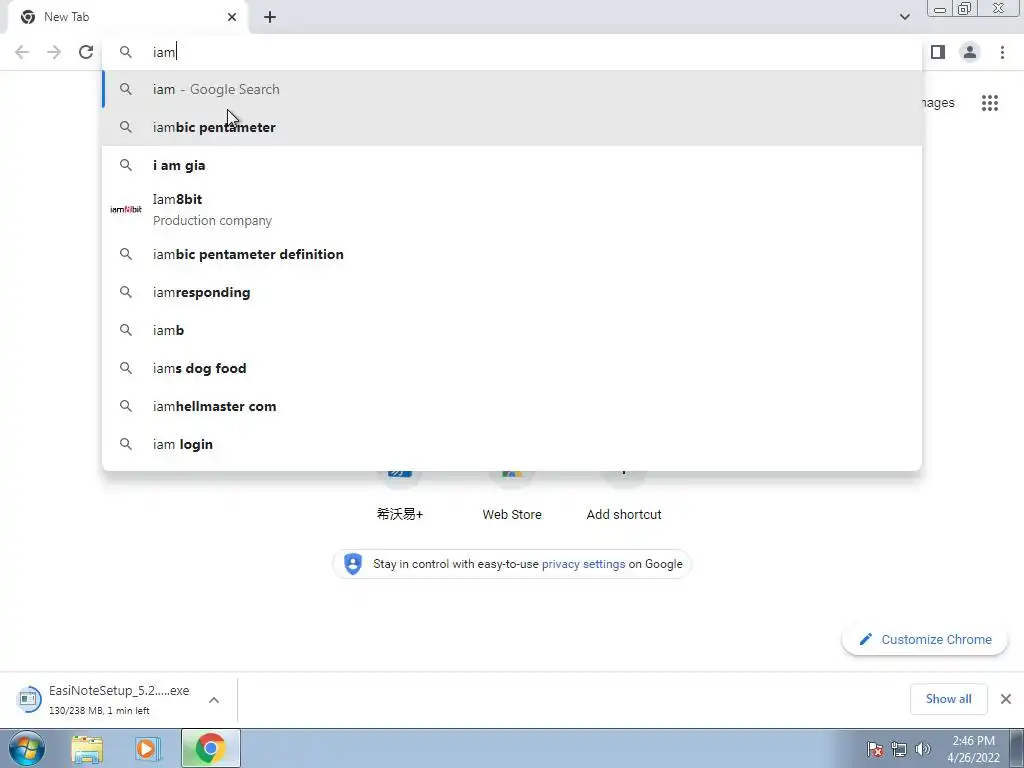Open the Chrome three-dot menu

tap(1002, 52)
